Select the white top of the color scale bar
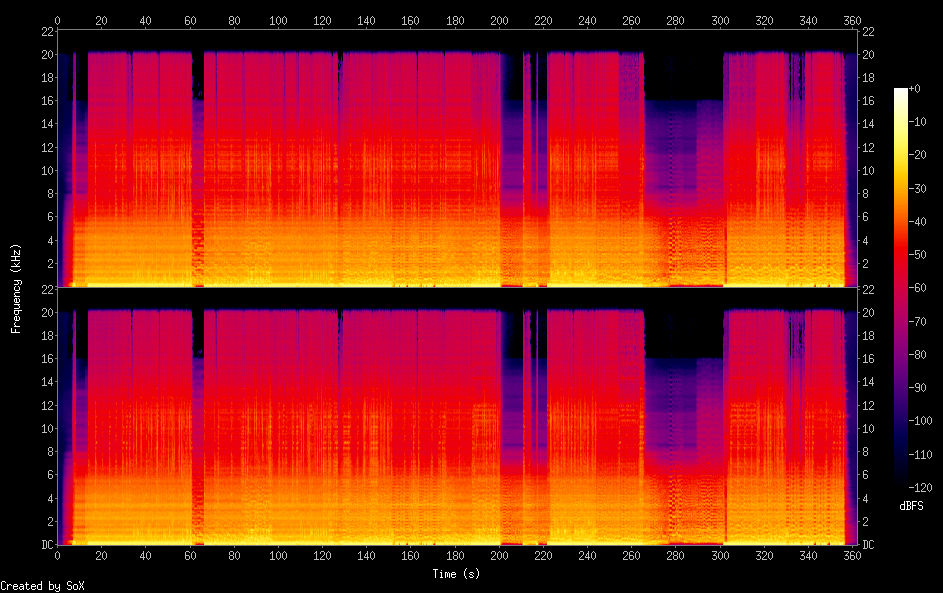 click(x=901, y=92)
